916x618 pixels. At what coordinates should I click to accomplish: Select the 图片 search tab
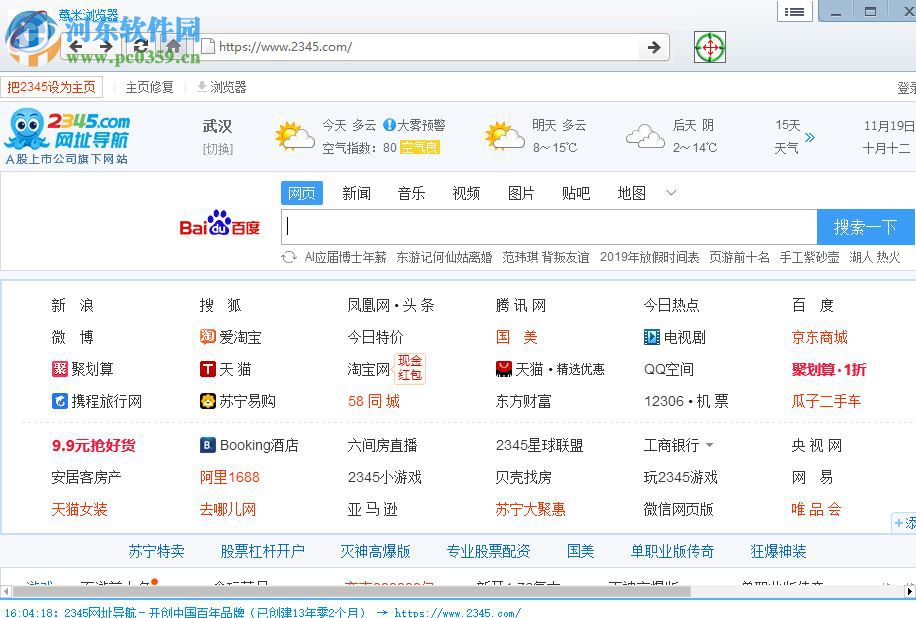(x=521, y=193)
